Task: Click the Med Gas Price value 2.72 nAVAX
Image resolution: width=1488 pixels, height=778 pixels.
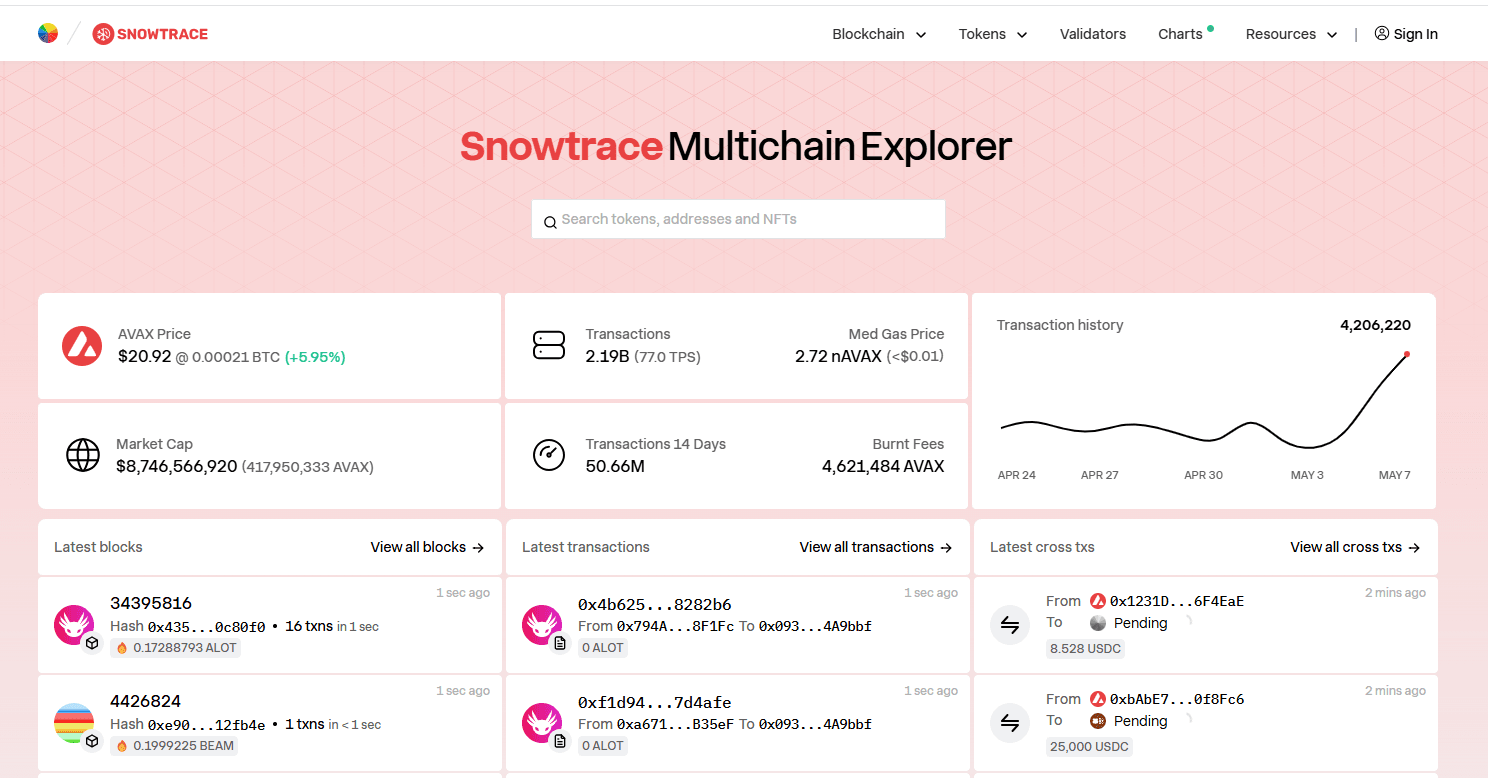Action: click(x=839, y=356)
